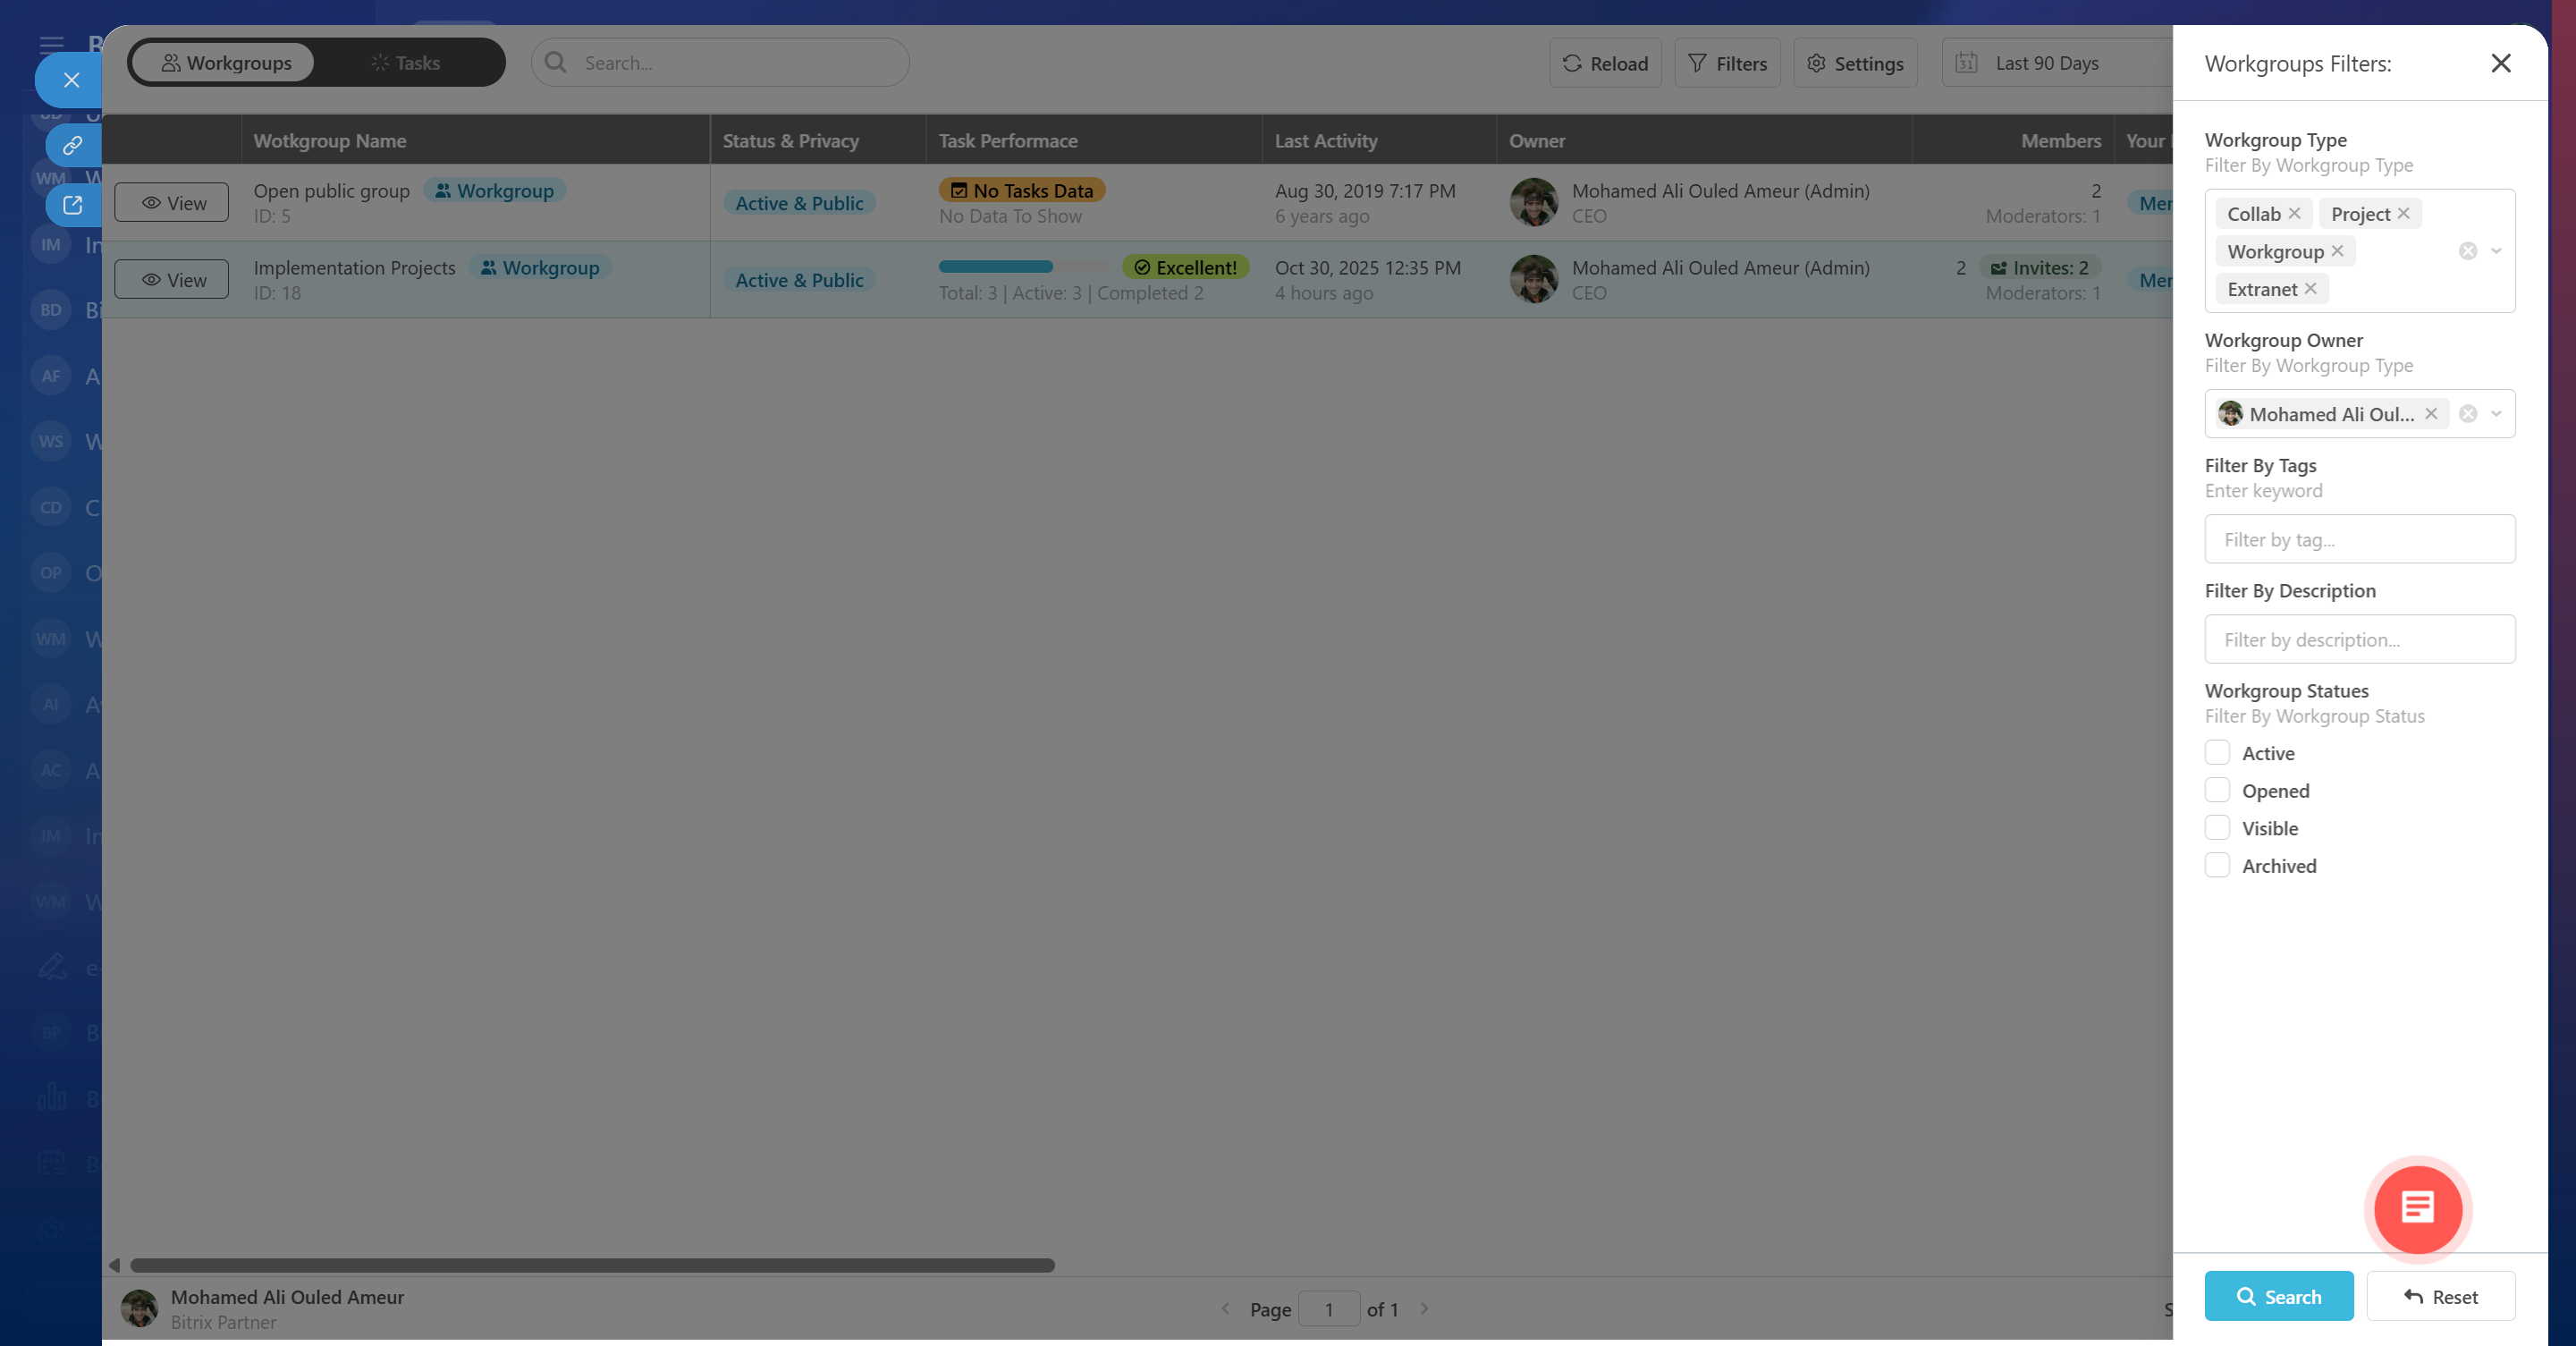Click the open-in-new-window icon button
Image resolution: width=2576 pixels, height=1346 pixels.
(x=72, y=205)
